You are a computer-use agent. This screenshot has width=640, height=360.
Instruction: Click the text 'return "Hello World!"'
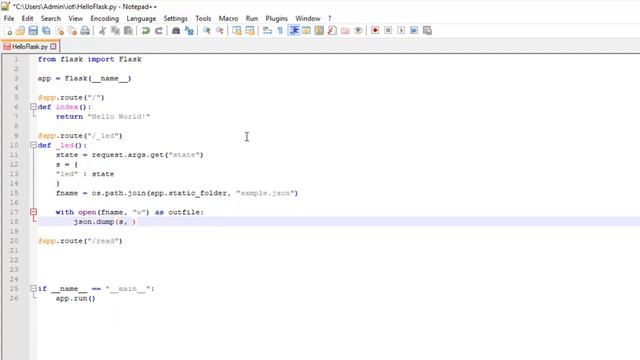pyautogui.click(x=103, y=116)
